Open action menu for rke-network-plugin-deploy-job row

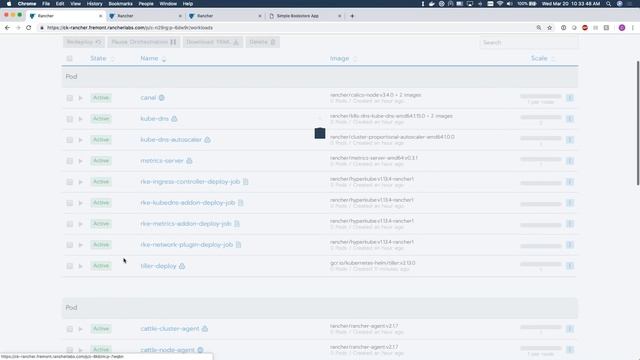tap(570, 245)
